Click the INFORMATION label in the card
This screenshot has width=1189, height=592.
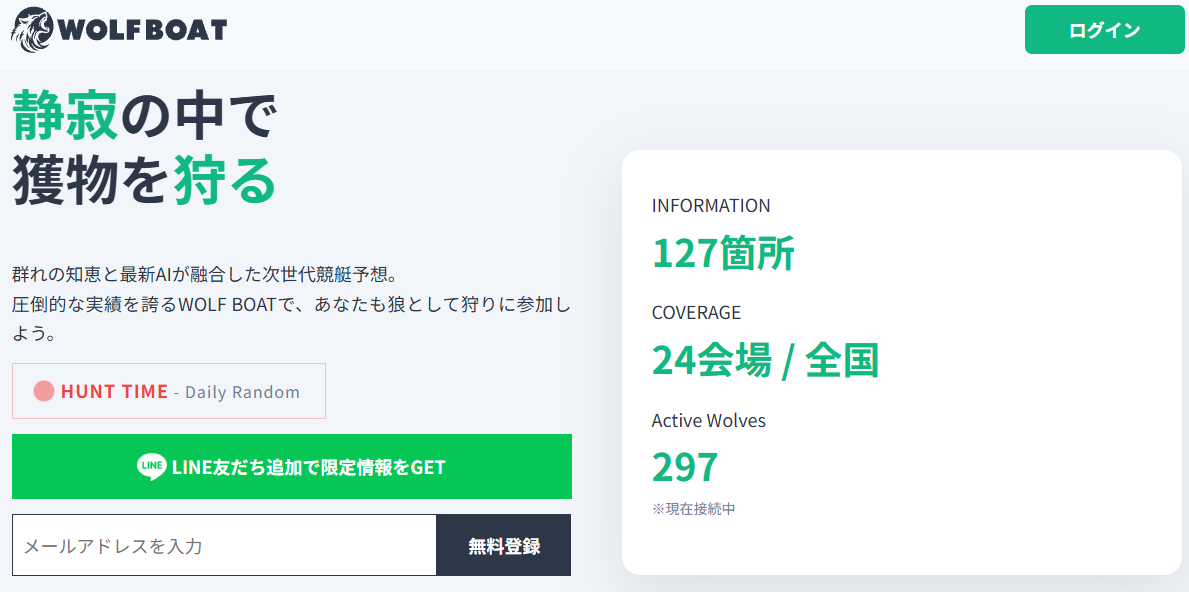[711, 205]
